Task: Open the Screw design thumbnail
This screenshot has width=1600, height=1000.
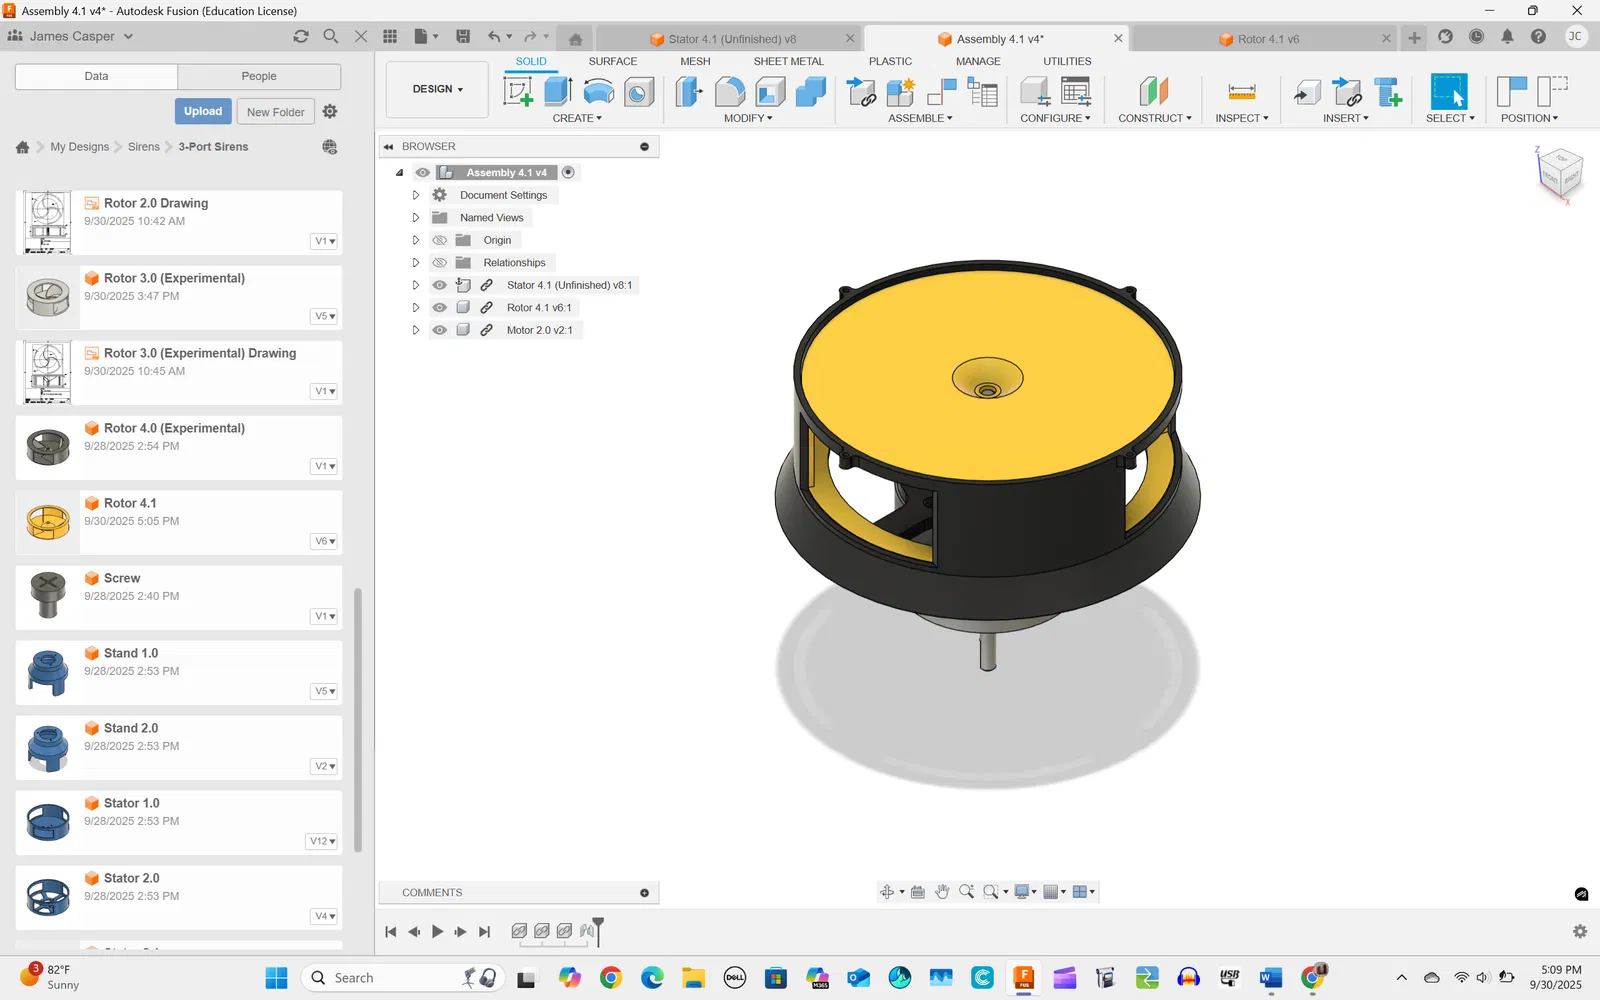Action: pos(48,596)
